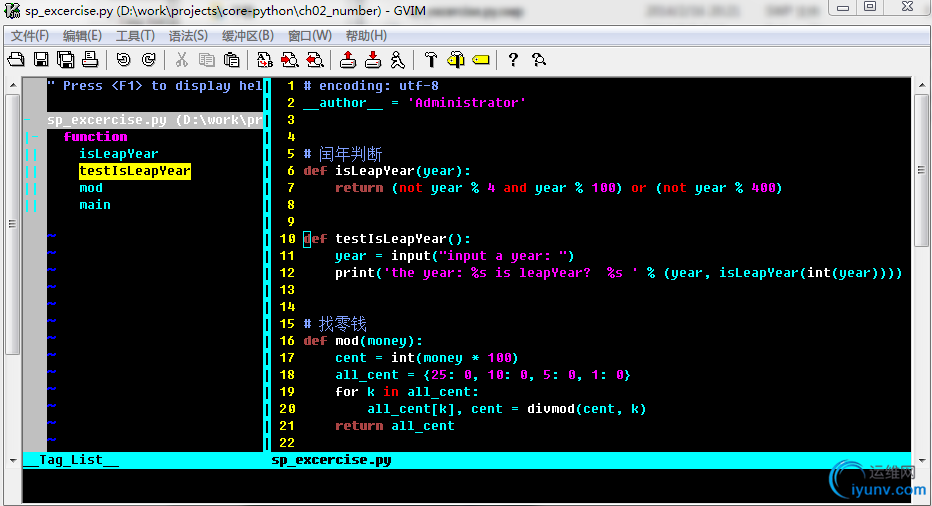Click the '# 找零钱' comment line
This screenshot has width=932, height=506.
[x=335, y=324]
